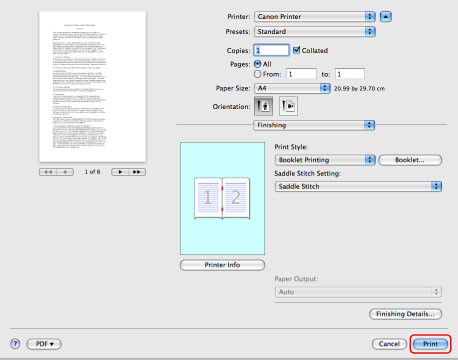This screenshot has height=360, width=458.
Task: Open the PDF menu button
Action: [x=44, y=344]
